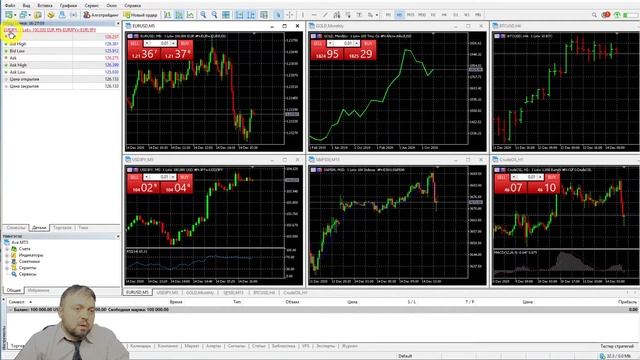Expand the Скрипты node in Navigator
The image size is (640, 360).
pos(7,268)
